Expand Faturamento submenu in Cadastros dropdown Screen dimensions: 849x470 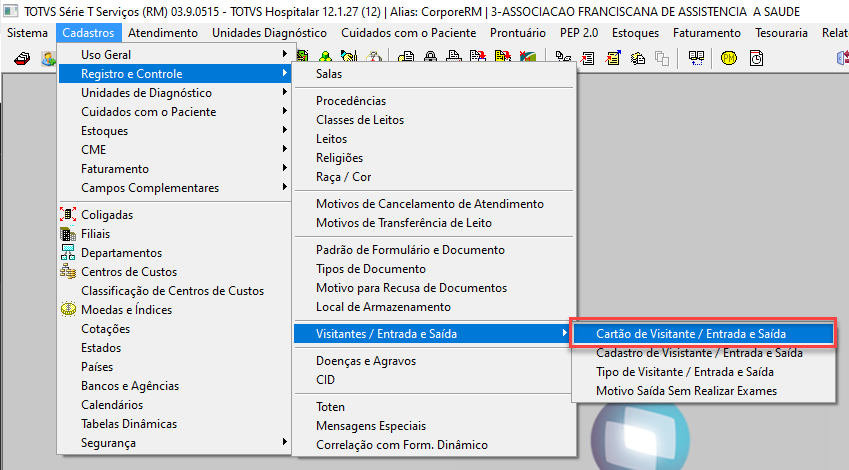[175, 168]
